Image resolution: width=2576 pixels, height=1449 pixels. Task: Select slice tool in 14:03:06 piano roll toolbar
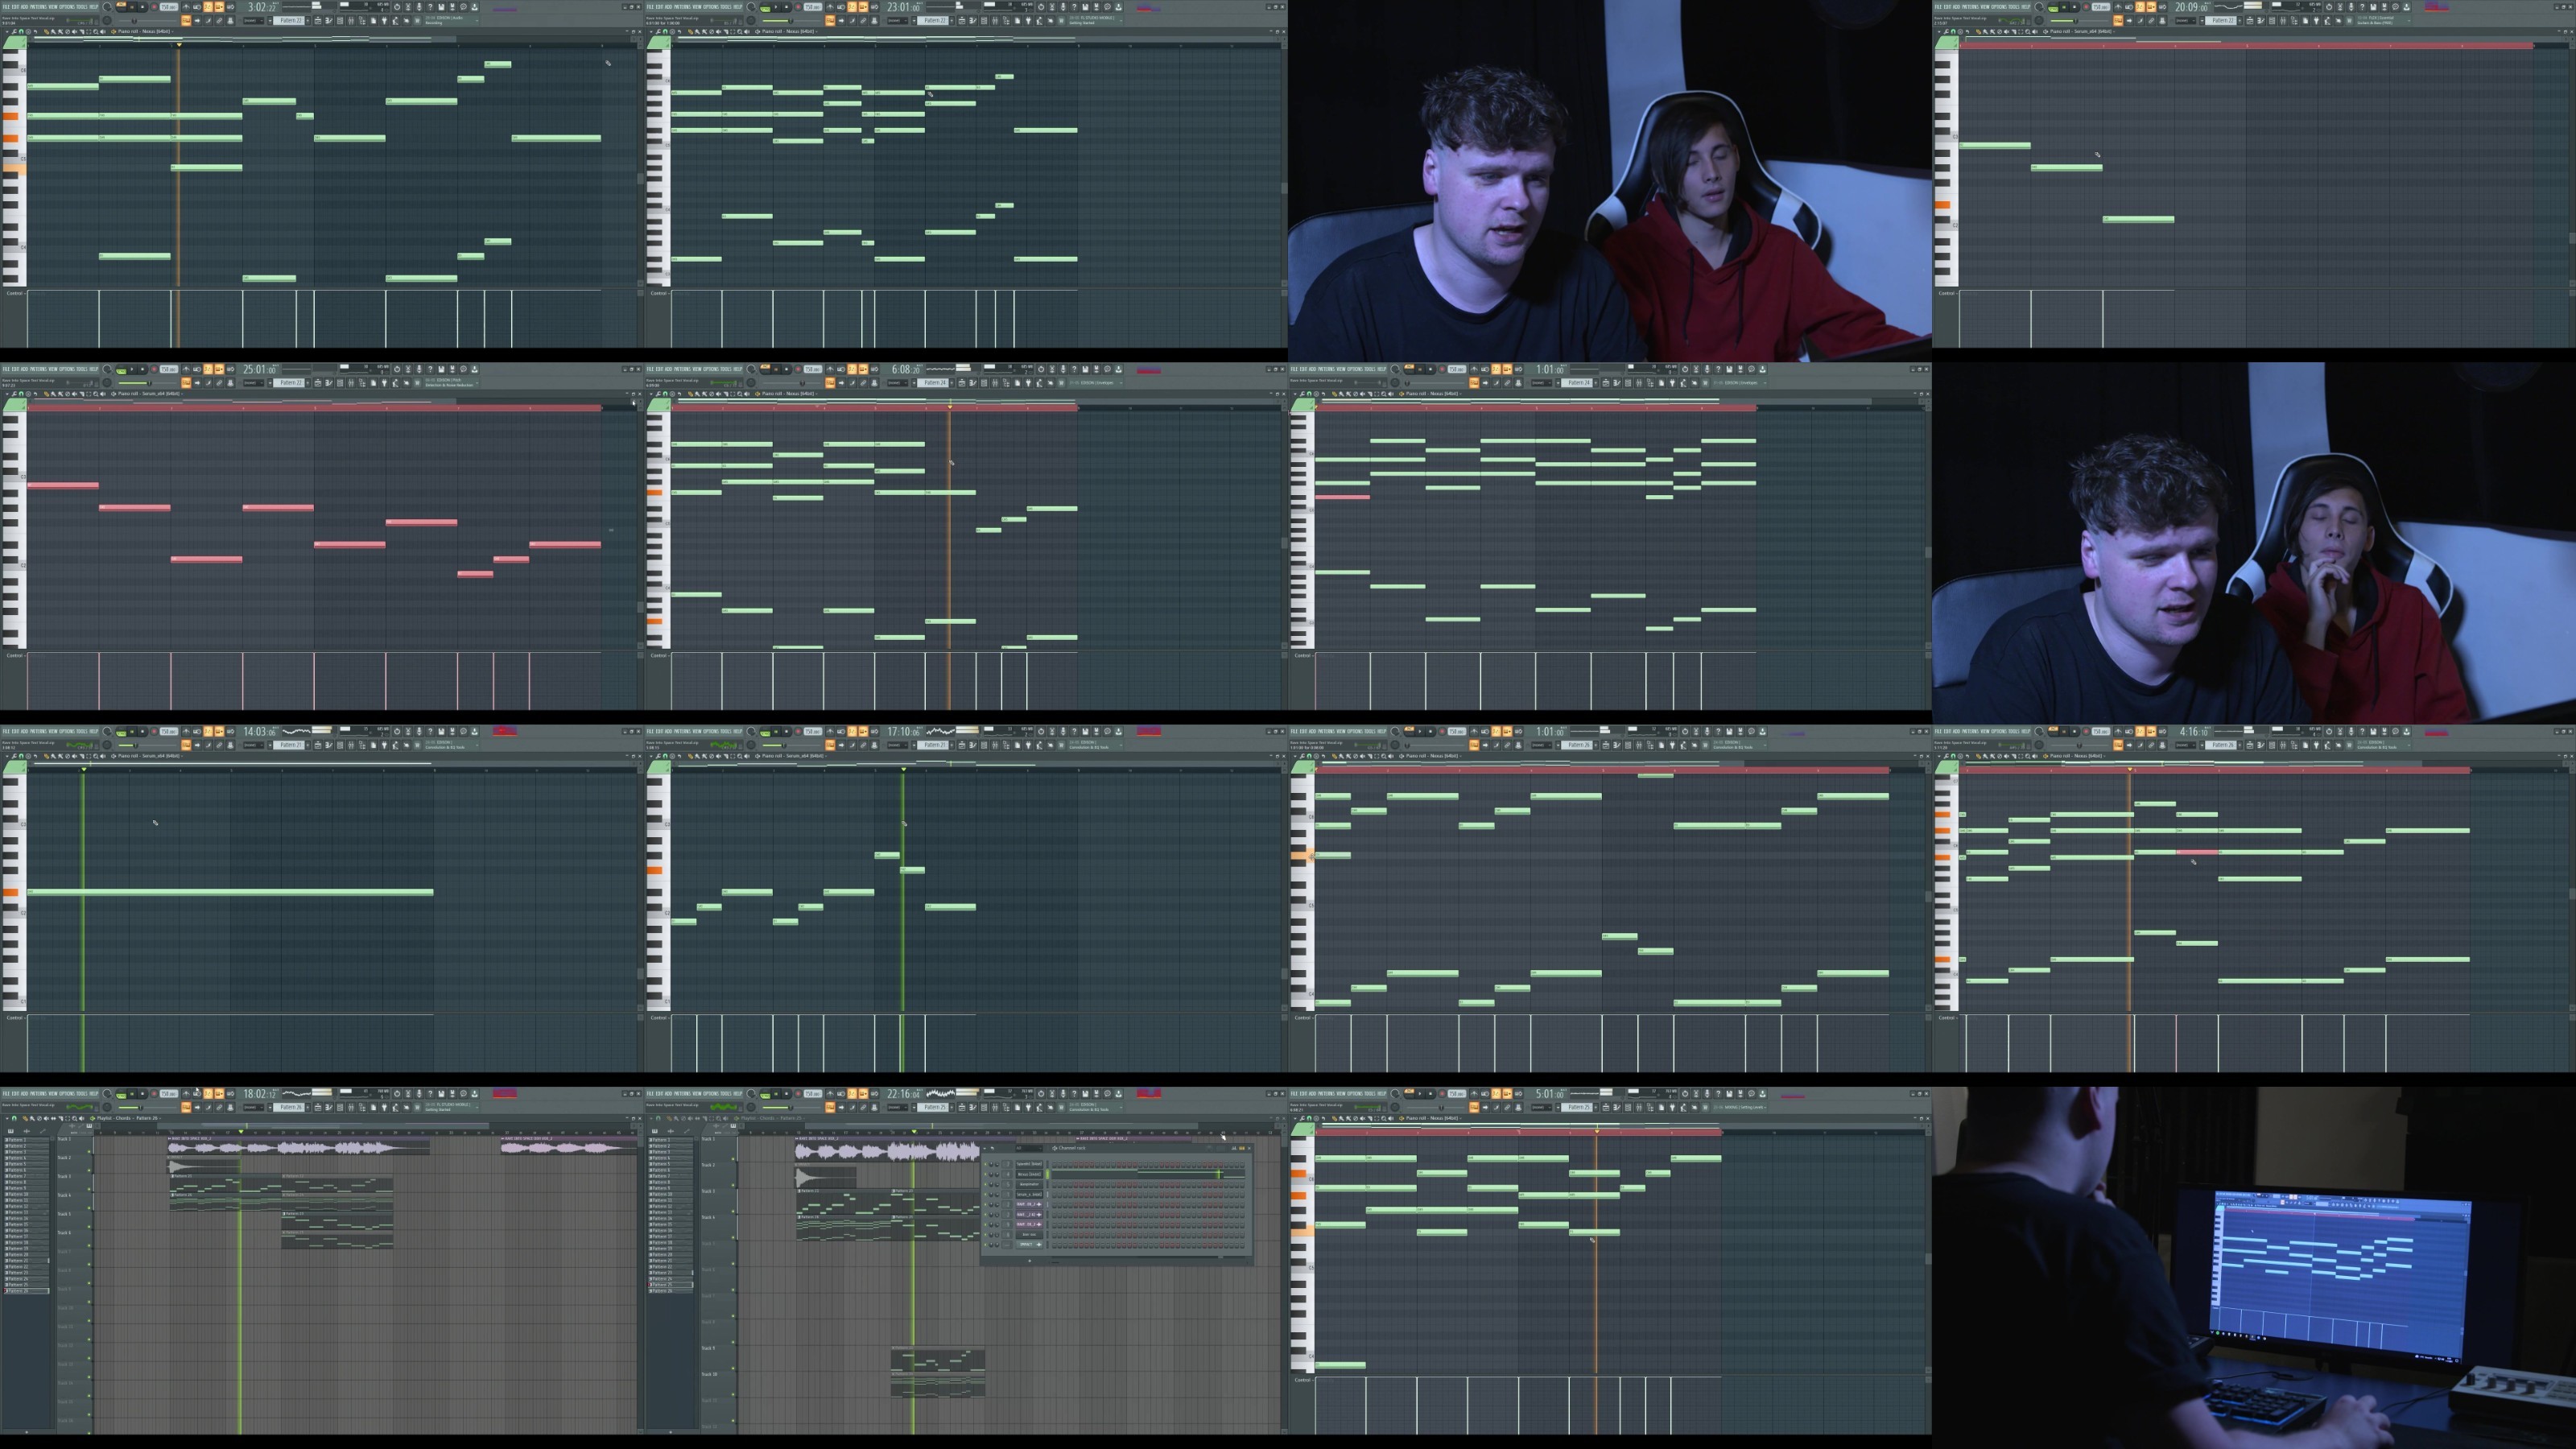[81, 755]
